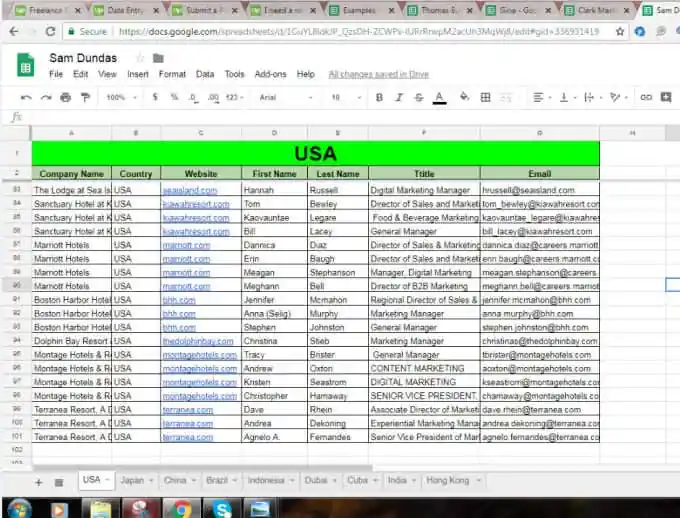This screenshot has height=518, width=680.
Task: Open fill color picker
Action: (x=464, y=97)
